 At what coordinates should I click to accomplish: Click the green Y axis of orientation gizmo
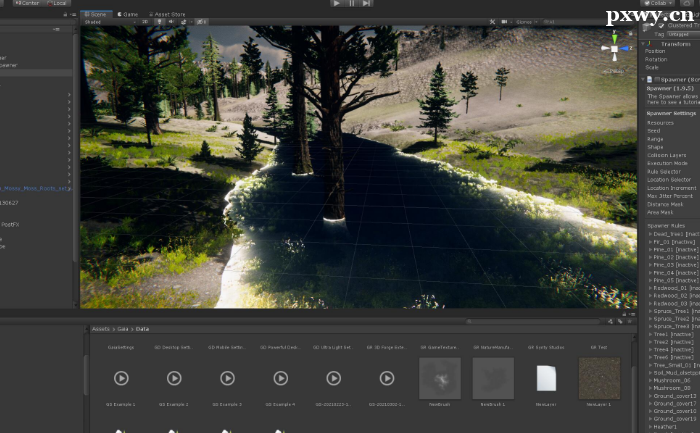(614, 37)
